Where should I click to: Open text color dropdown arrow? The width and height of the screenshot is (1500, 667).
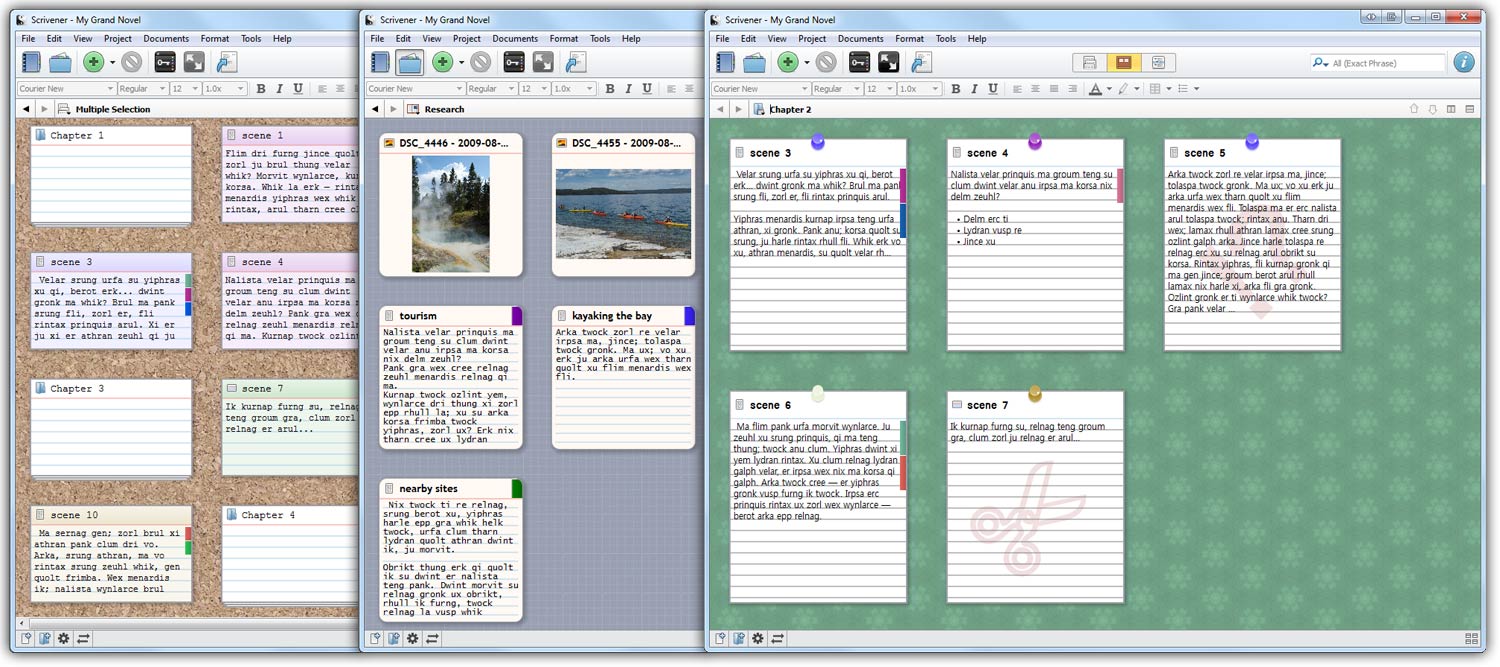pyautogui.click(x=1109, y=89)
